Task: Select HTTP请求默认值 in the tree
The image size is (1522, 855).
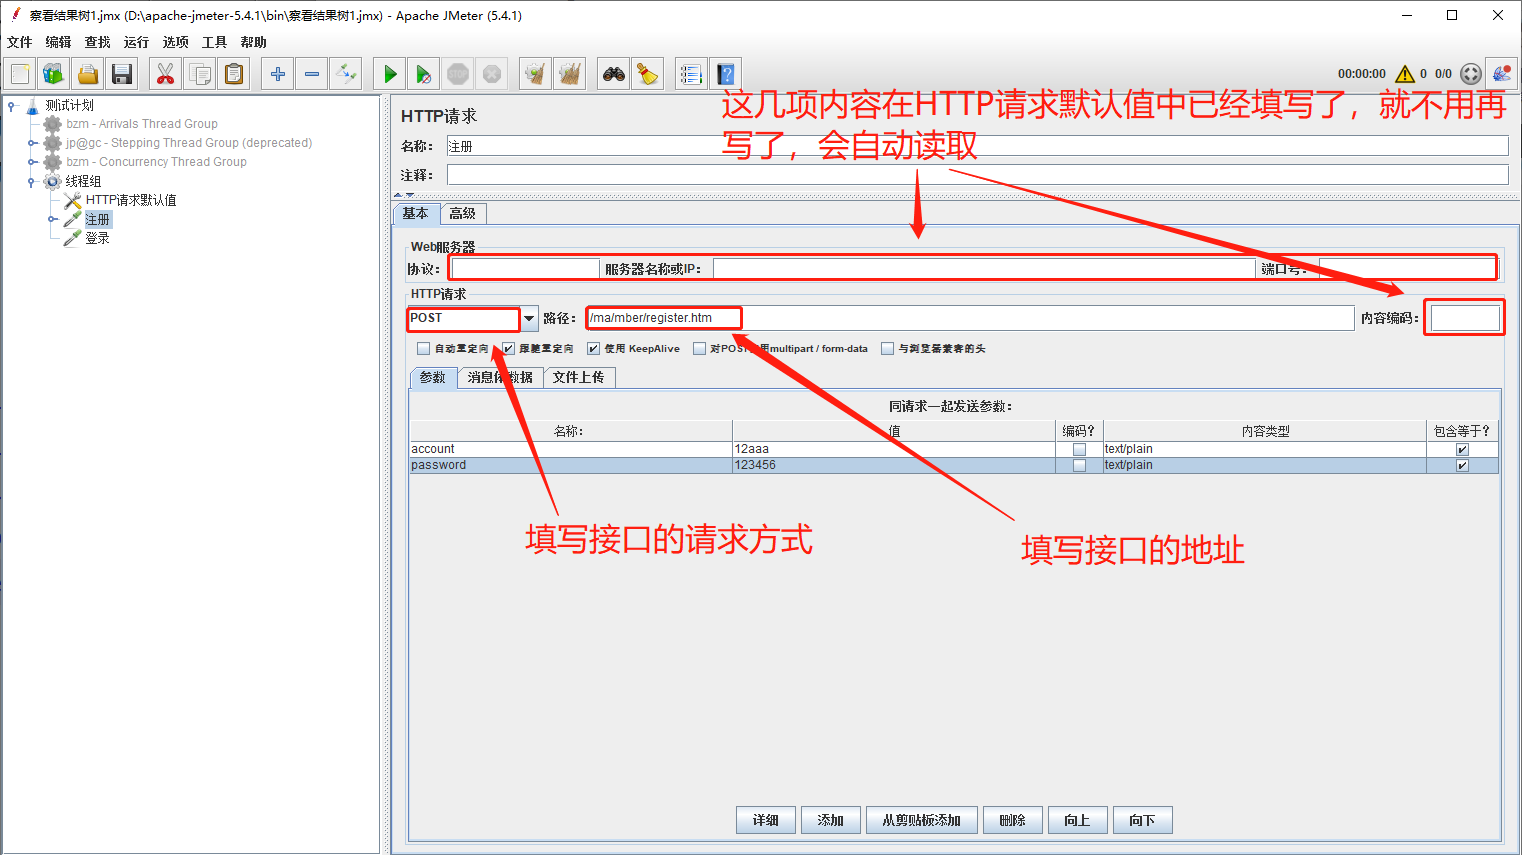Action: pos(130,200)
